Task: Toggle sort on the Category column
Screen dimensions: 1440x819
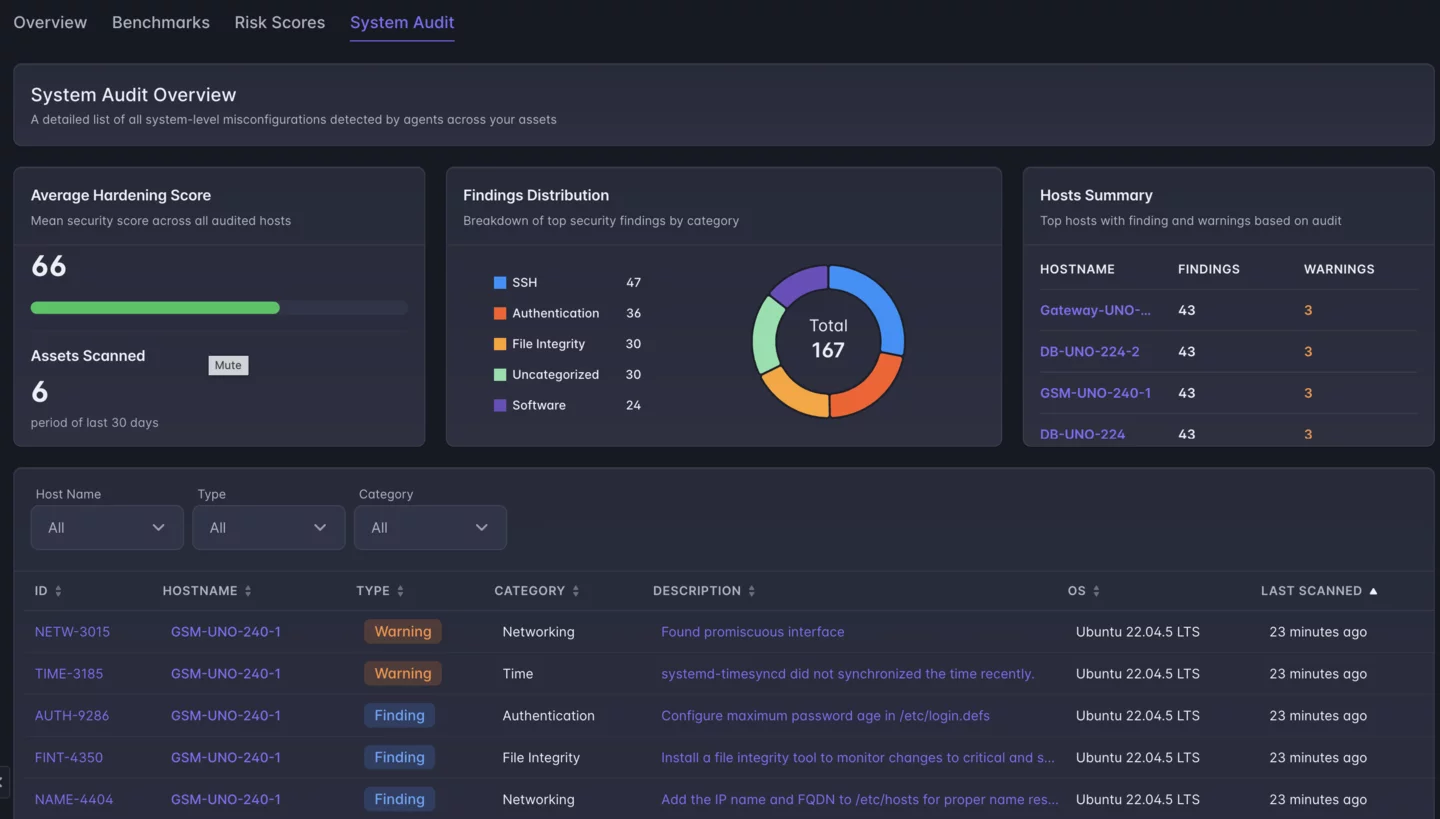Action: (575, 591)
